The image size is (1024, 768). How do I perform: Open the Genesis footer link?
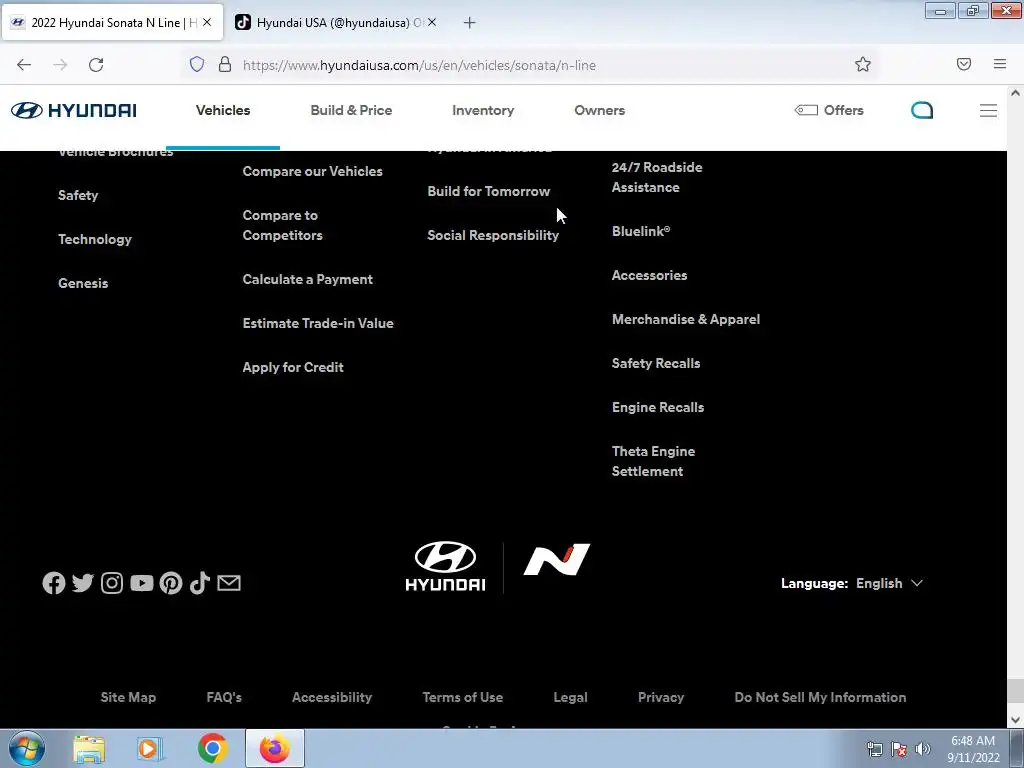tap(83, 283)
